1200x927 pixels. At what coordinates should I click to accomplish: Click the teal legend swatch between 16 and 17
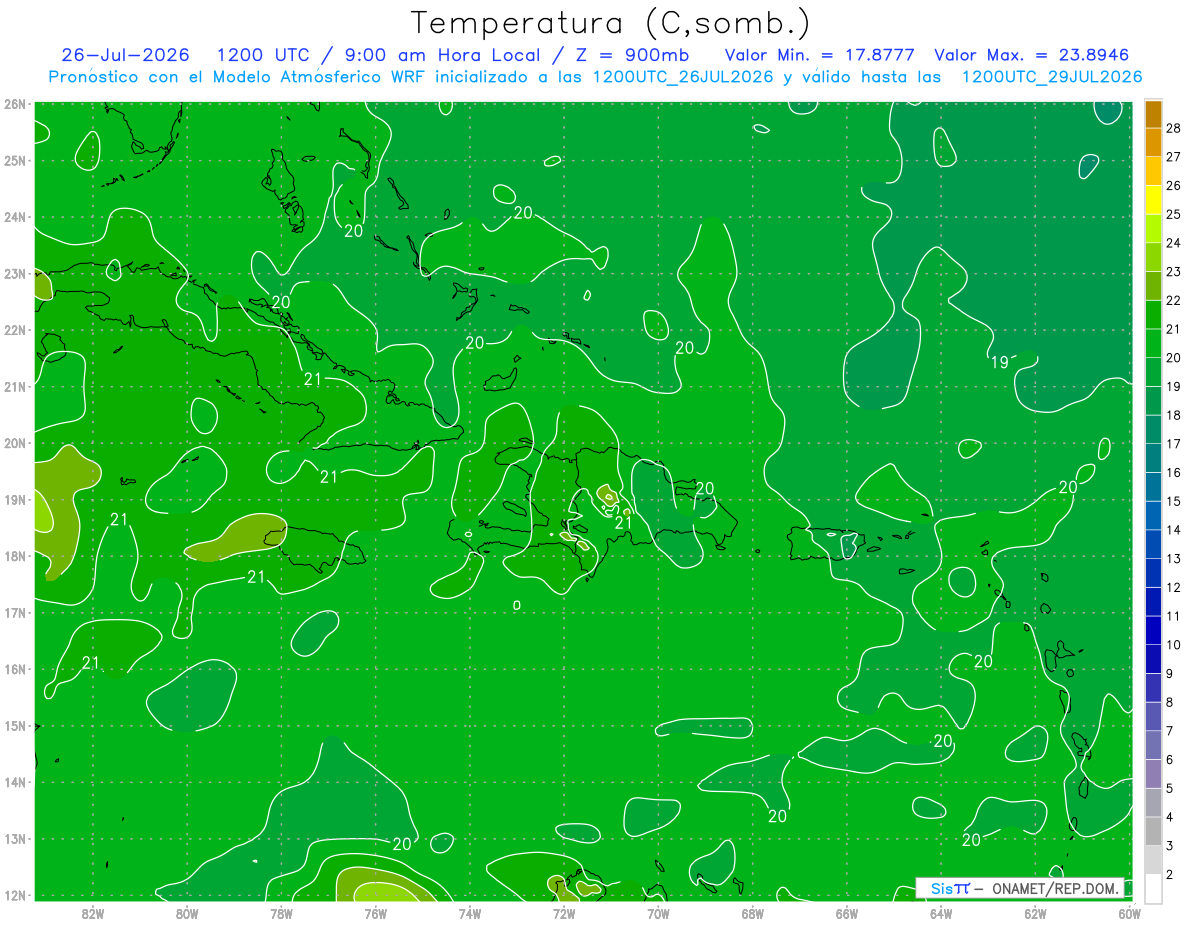click(x=1153, y=458)
